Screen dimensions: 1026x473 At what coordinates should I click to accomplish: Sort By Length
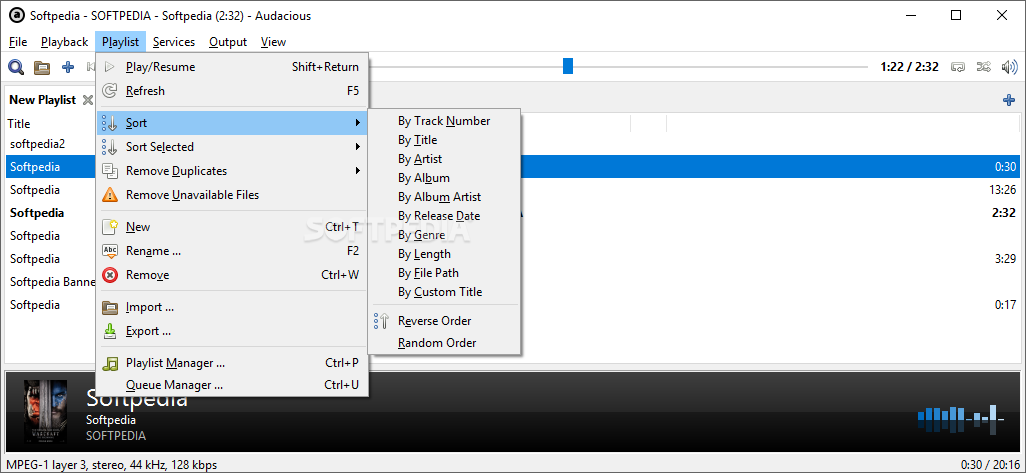tap(444, 254)
